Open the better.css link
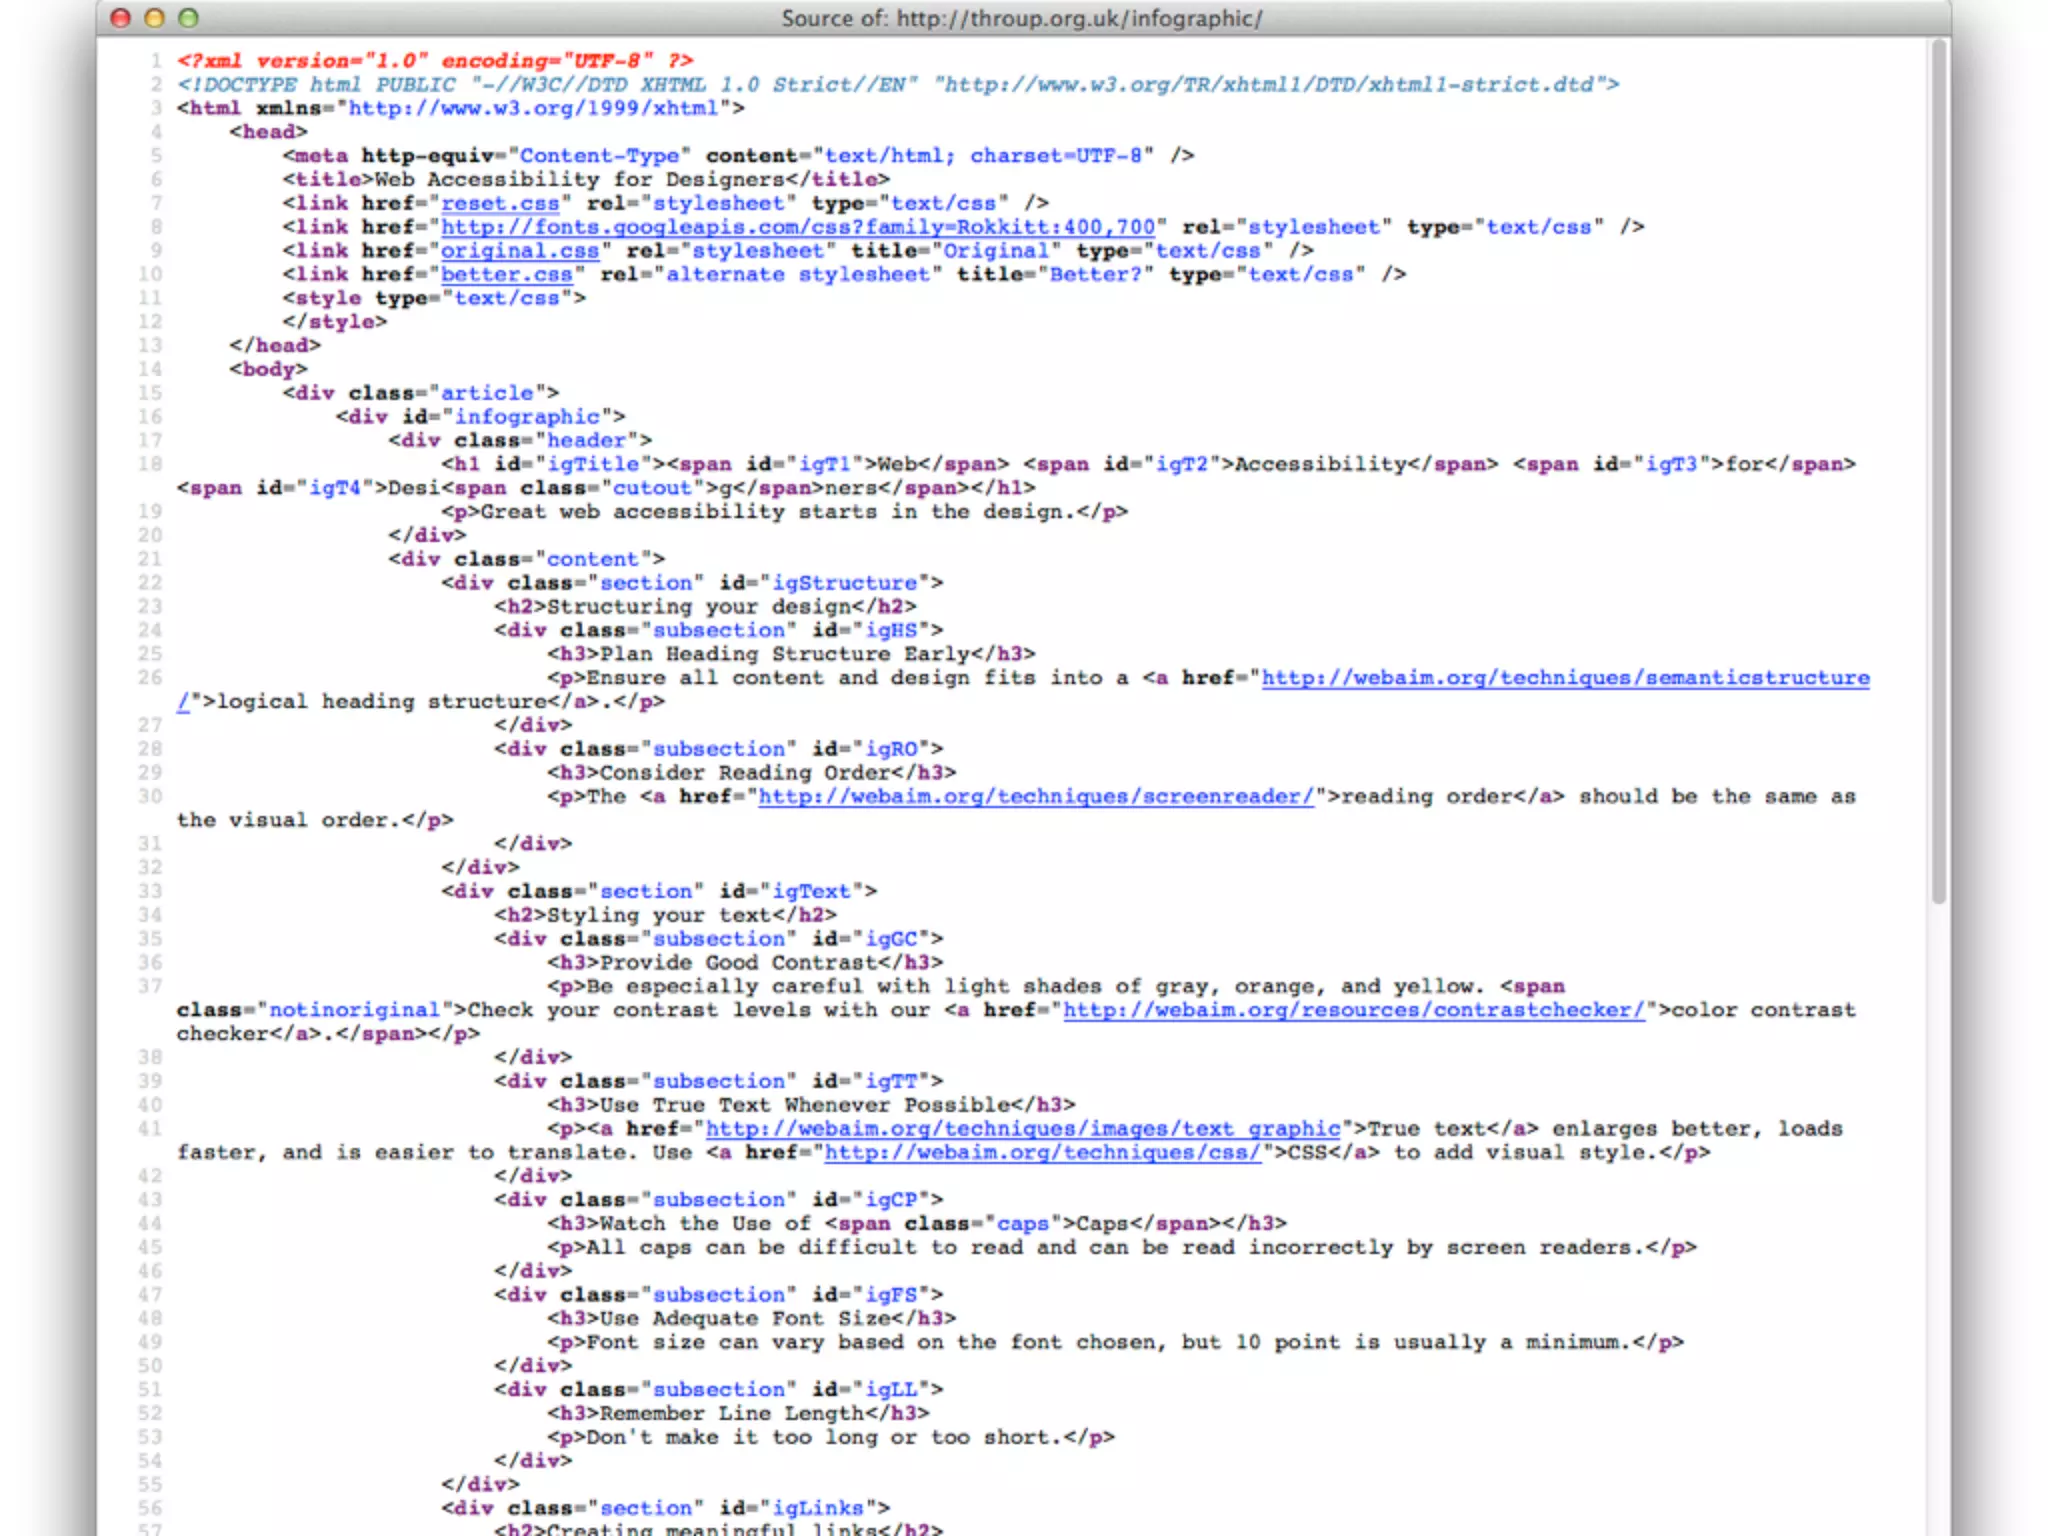The width and height of the screenshot is (2048, 1536). 507,274
